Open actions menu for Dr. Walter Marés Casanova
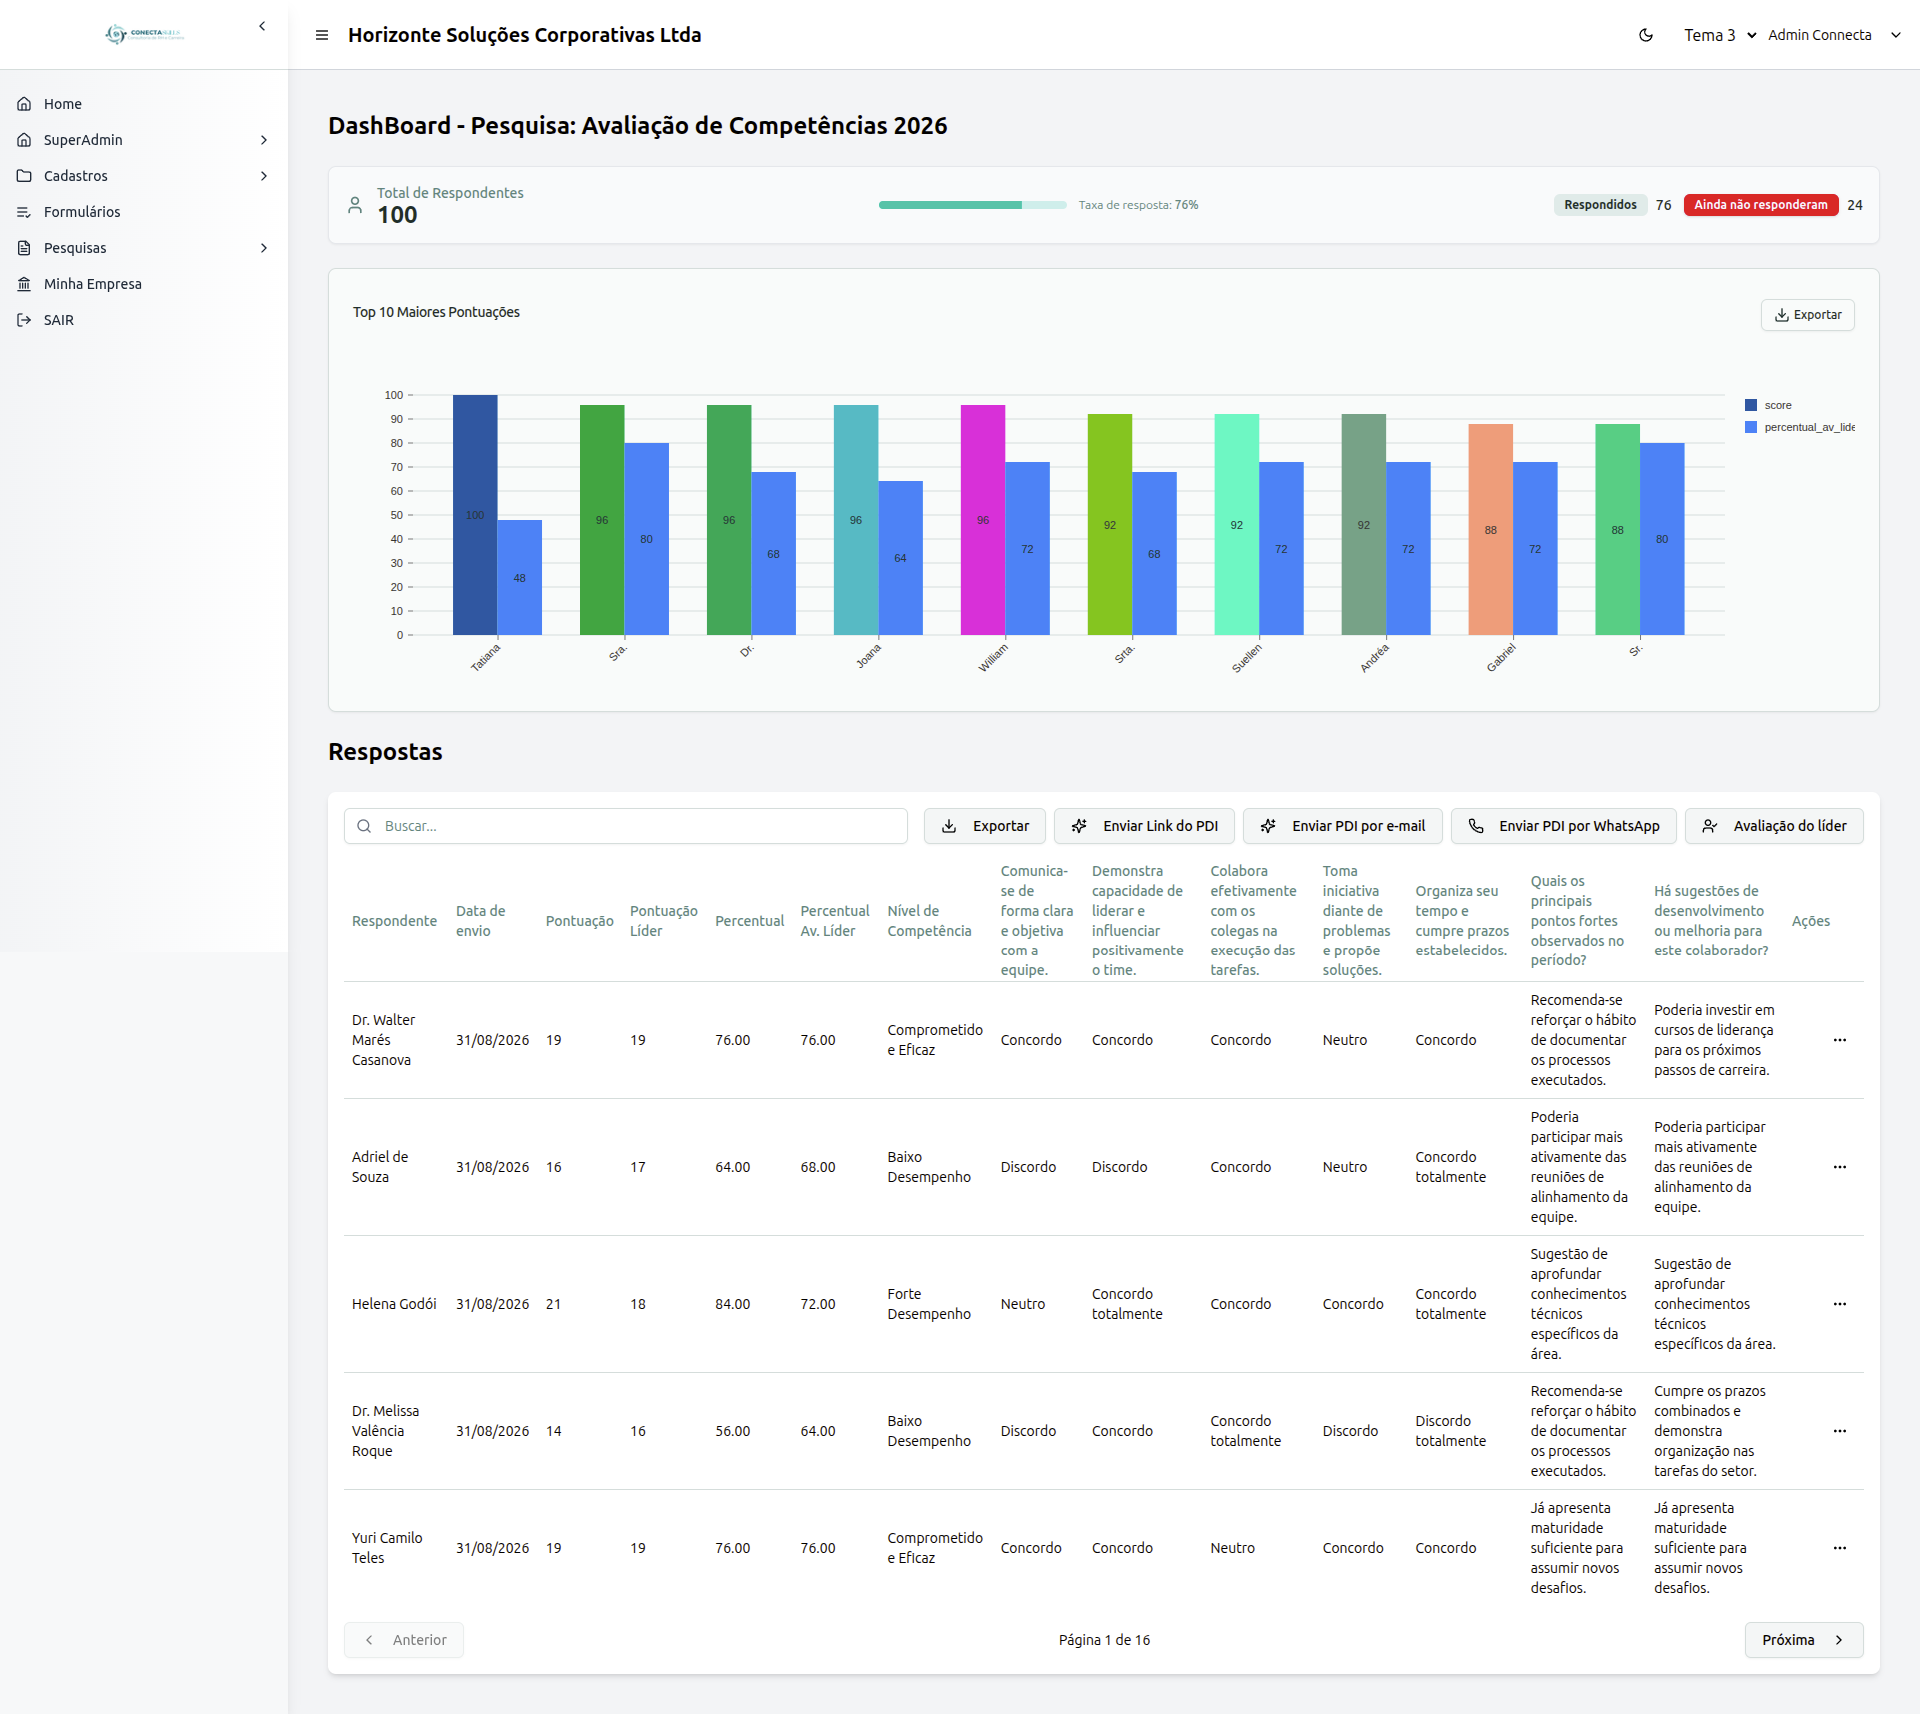Screen dimensions: 1920x1714 pyautogui.click(x=1840, y=1040)
